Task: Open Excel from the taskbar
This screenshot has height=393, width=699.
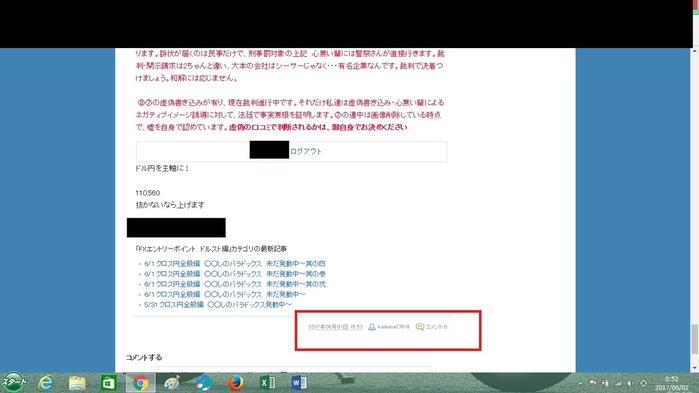Action: (267, 383)
